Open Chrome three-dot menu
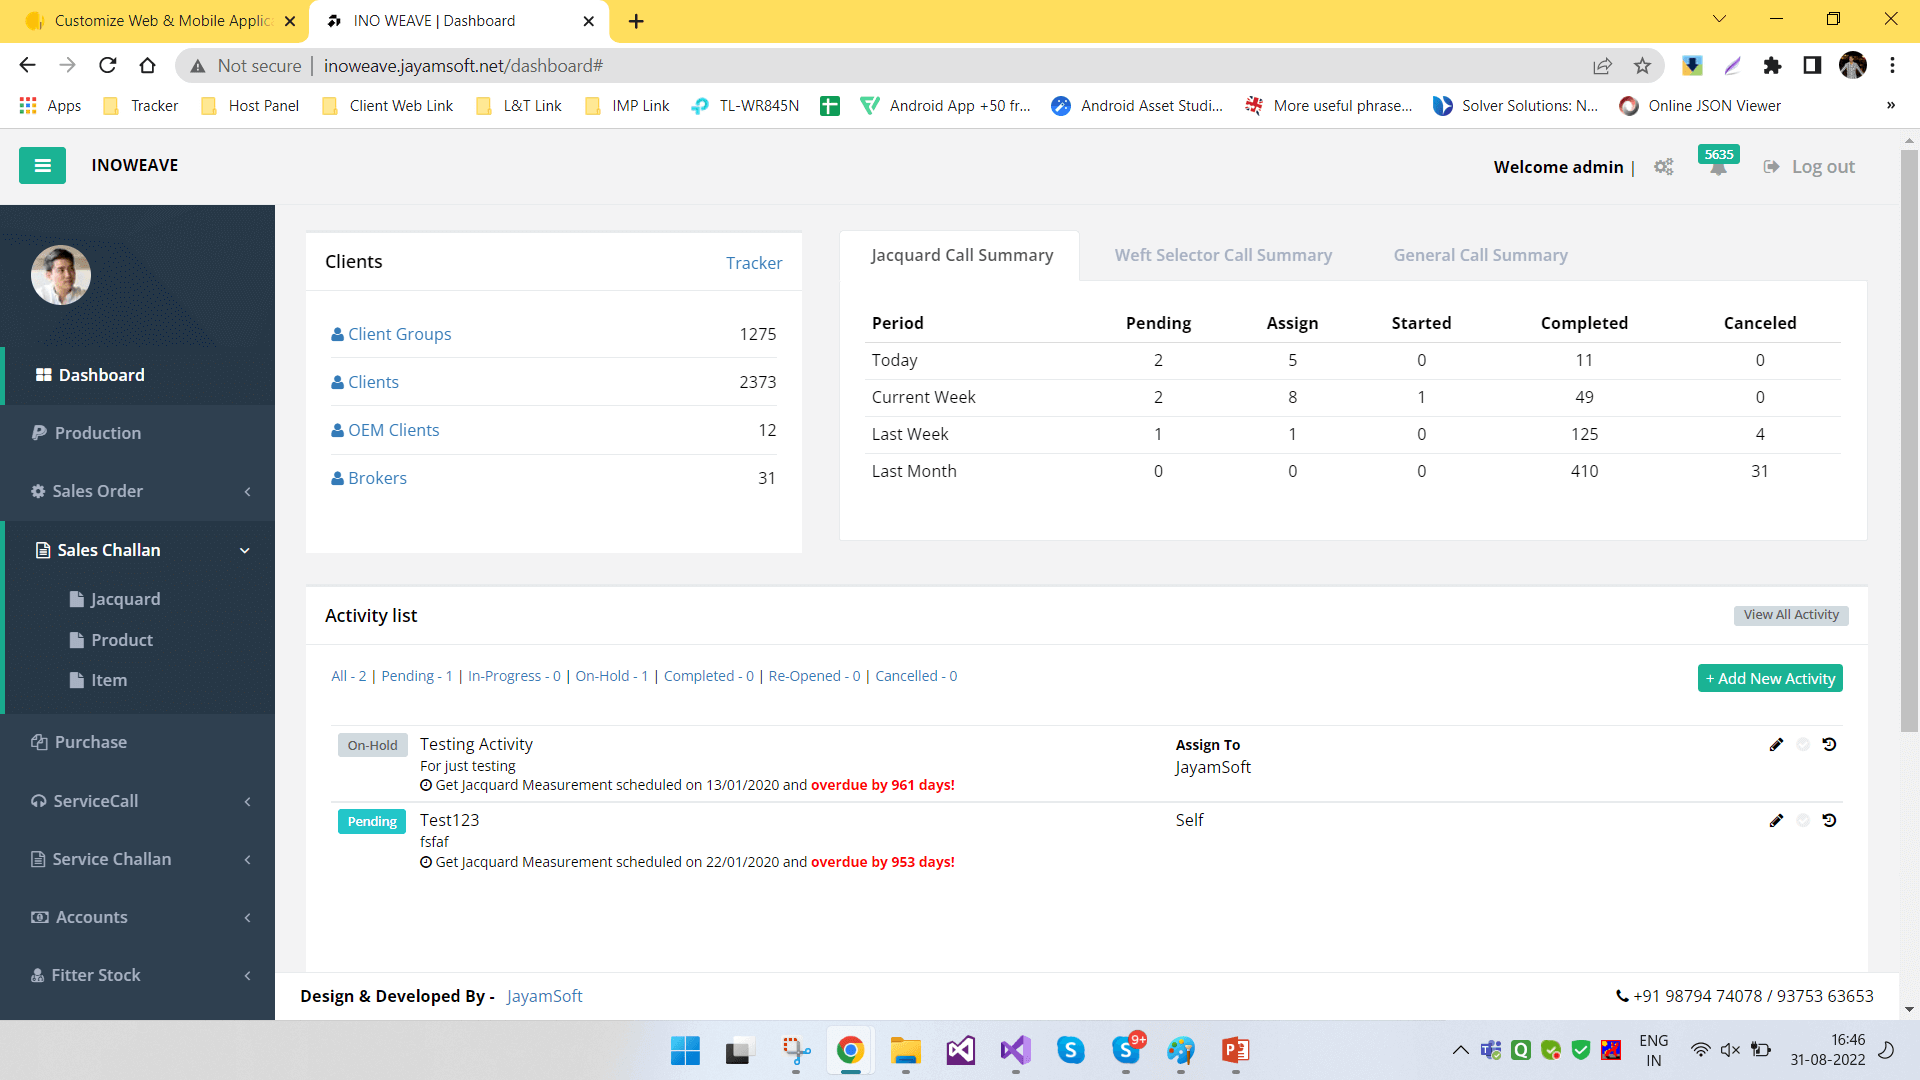Screen dimensions: 1920x1080 click(1892, 65)
